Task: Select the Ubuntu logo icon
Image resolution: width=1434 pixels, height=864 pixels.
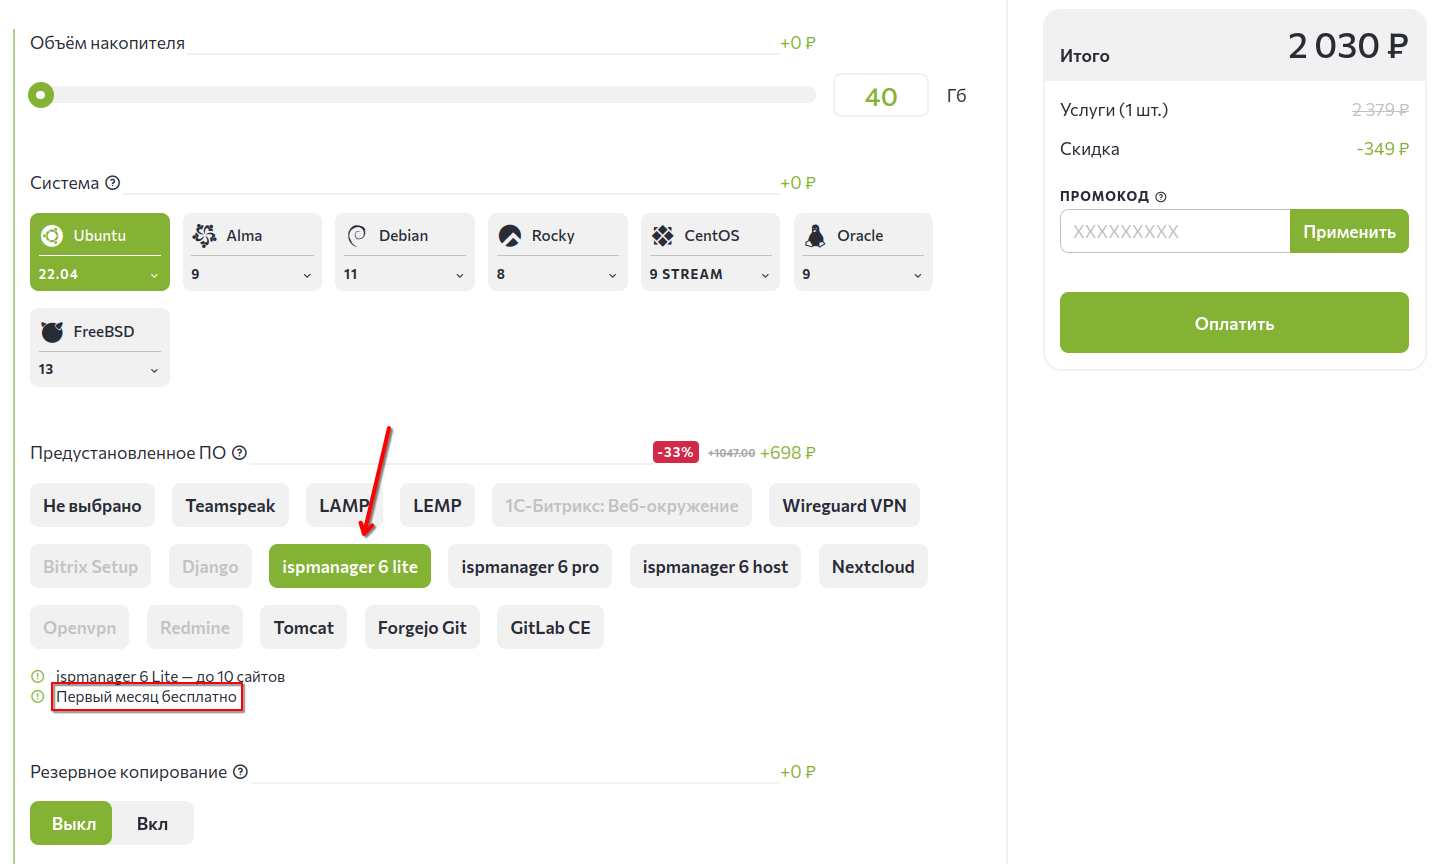Action: coord(51,236)
